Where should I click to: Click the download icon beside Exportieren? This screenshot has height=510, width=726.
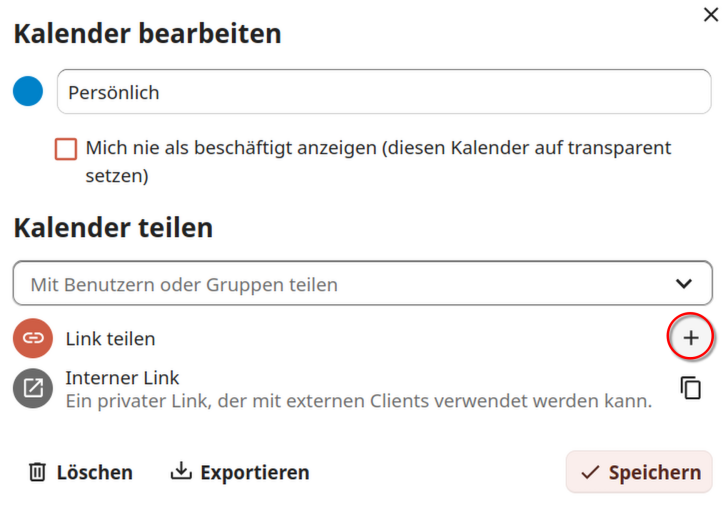181,472
